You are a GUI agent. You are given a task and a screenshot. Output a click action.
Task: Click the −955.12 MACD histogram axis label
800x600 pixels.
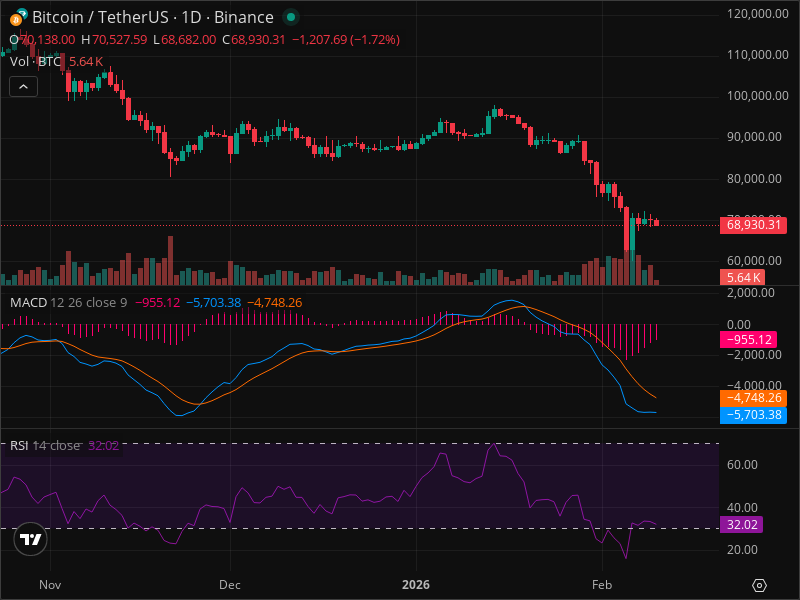pos(748,340)
